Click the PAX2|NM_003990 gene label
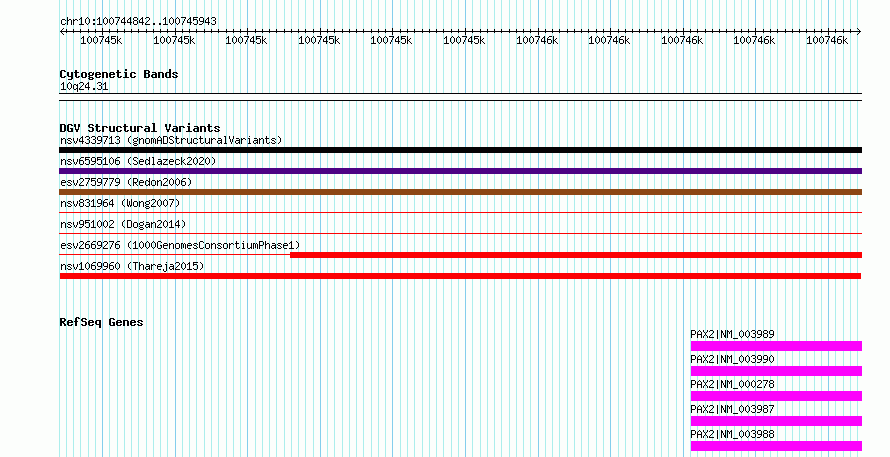 [x=732, y=359]
